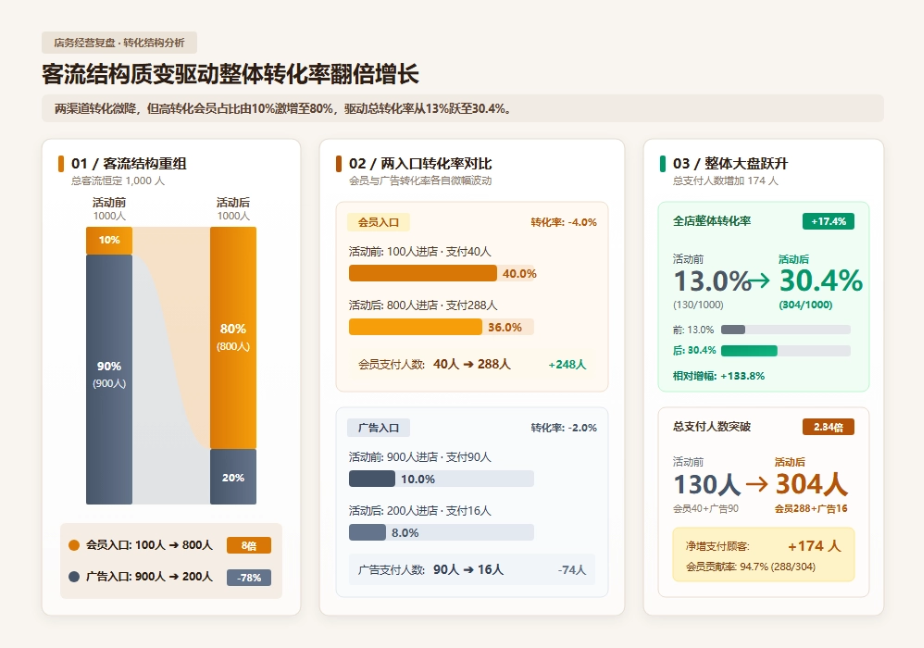
Task: Select the 广告入口 tag label
Action: click(378, 428)
